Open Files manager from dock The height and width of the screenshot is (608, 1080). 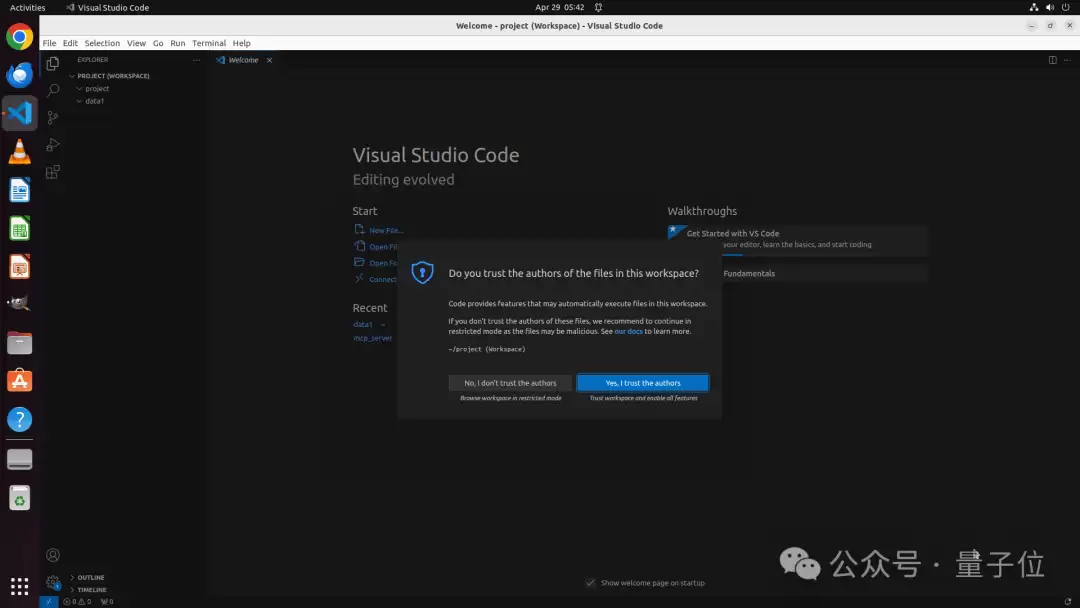19,342
